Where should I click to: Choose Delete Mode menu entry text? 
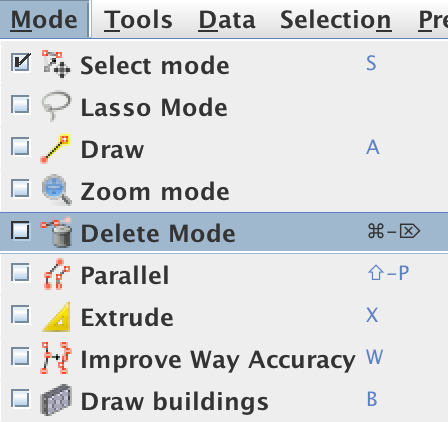click(x=158, y=233)
